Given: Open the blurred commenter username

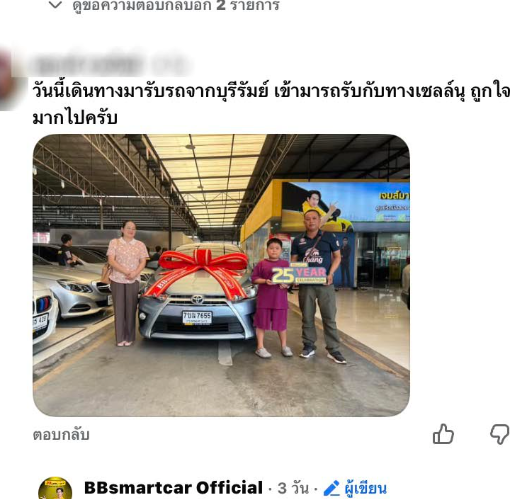Looking at the screenshot, I should tap(110, 65).
